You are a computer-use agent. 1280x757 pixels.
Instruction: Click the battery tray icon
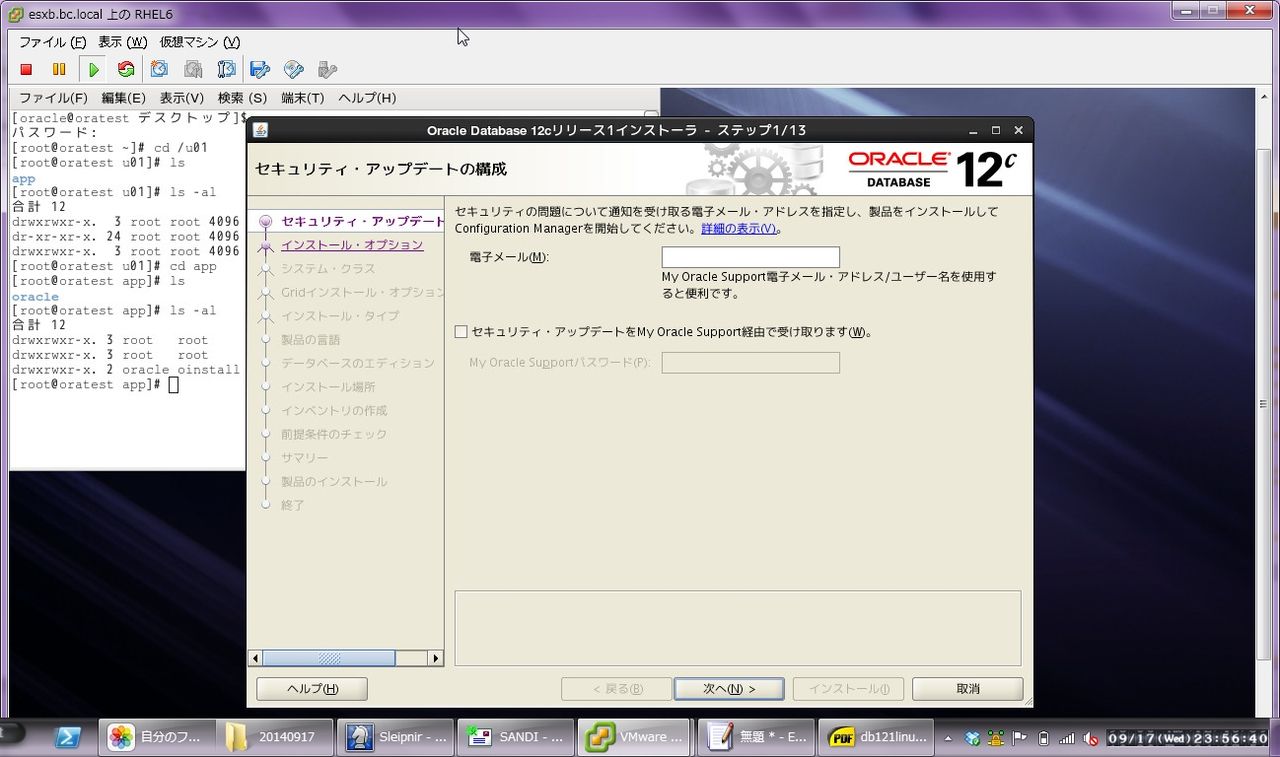[1044, 739]
